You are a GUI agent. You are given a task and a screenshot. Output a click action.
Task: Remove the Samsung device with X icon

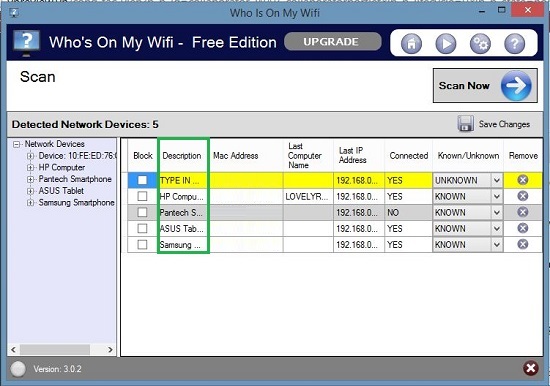point(523,244)
